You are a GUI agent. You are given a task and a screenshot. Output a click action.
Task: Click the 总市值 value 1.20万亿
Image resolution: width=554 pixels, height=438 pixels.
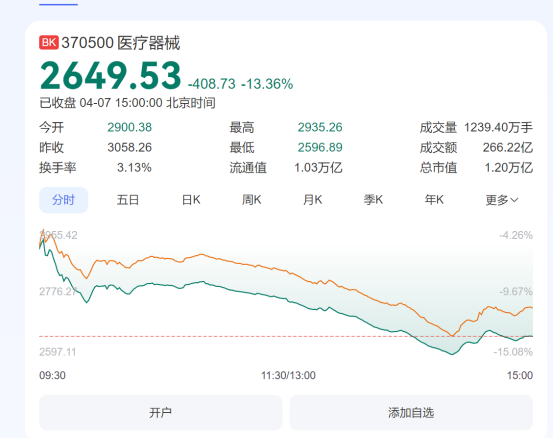[508, 167]
